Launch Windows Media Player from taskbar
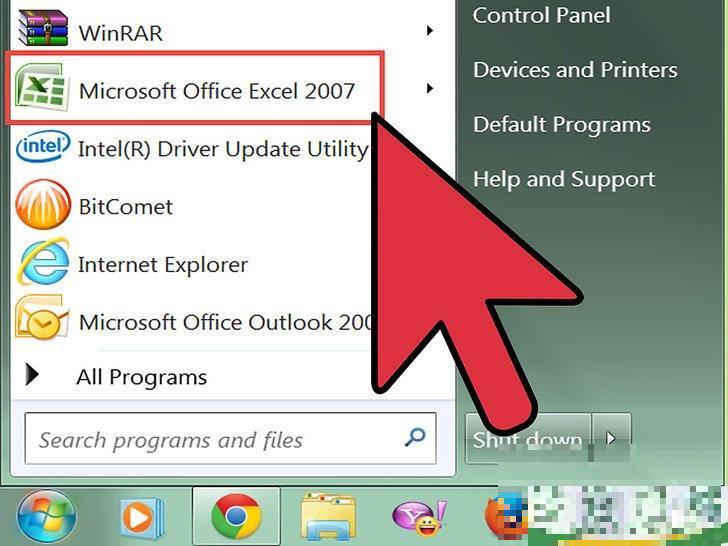728x546 pixels. coord(142,517)
